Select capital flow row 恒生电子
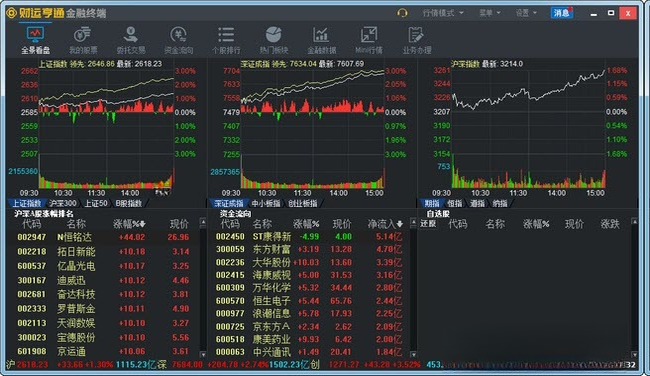The image size is (650, 376). coord(310,301)
